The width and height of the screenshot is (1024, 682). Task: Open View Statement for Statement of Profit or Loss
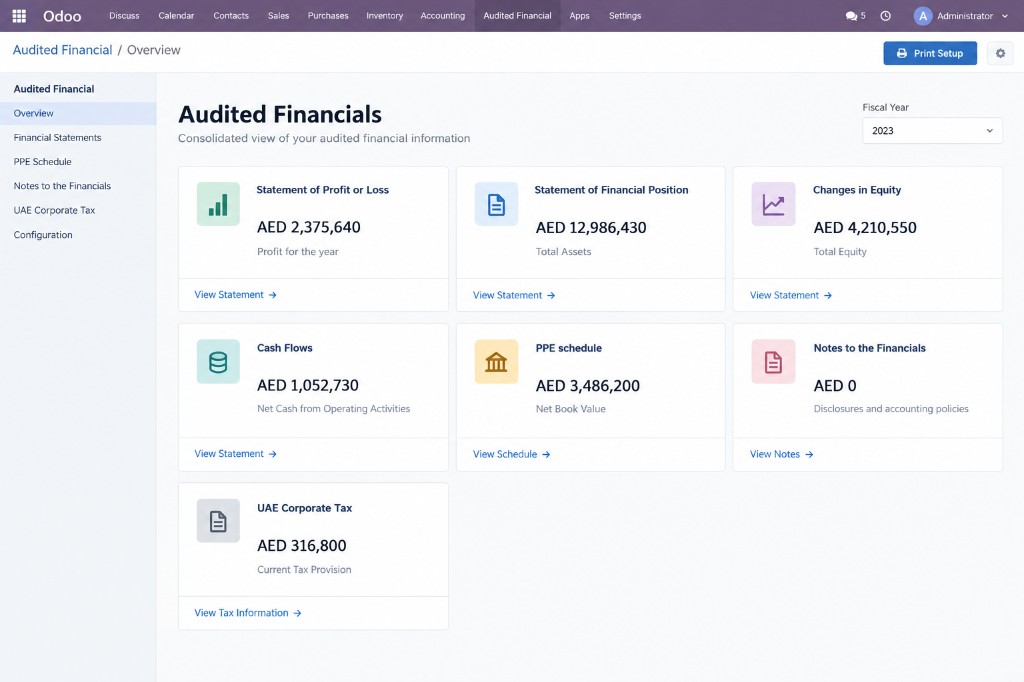coord(235,295)
